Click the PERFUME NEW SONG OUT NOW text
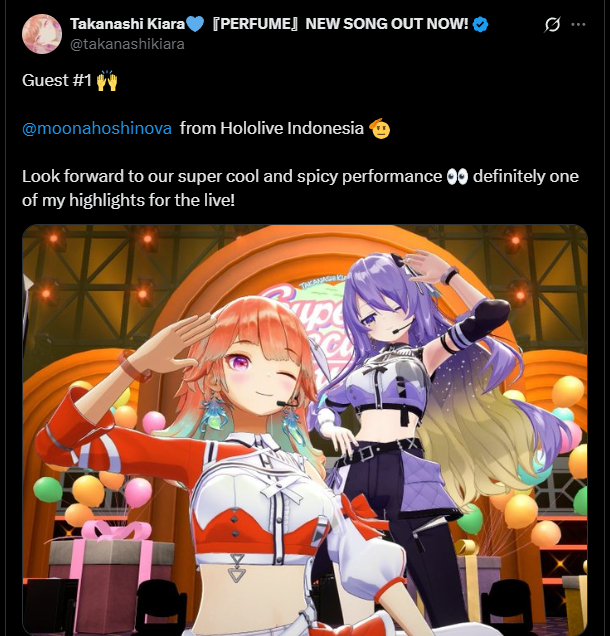 tap(340, 24)
